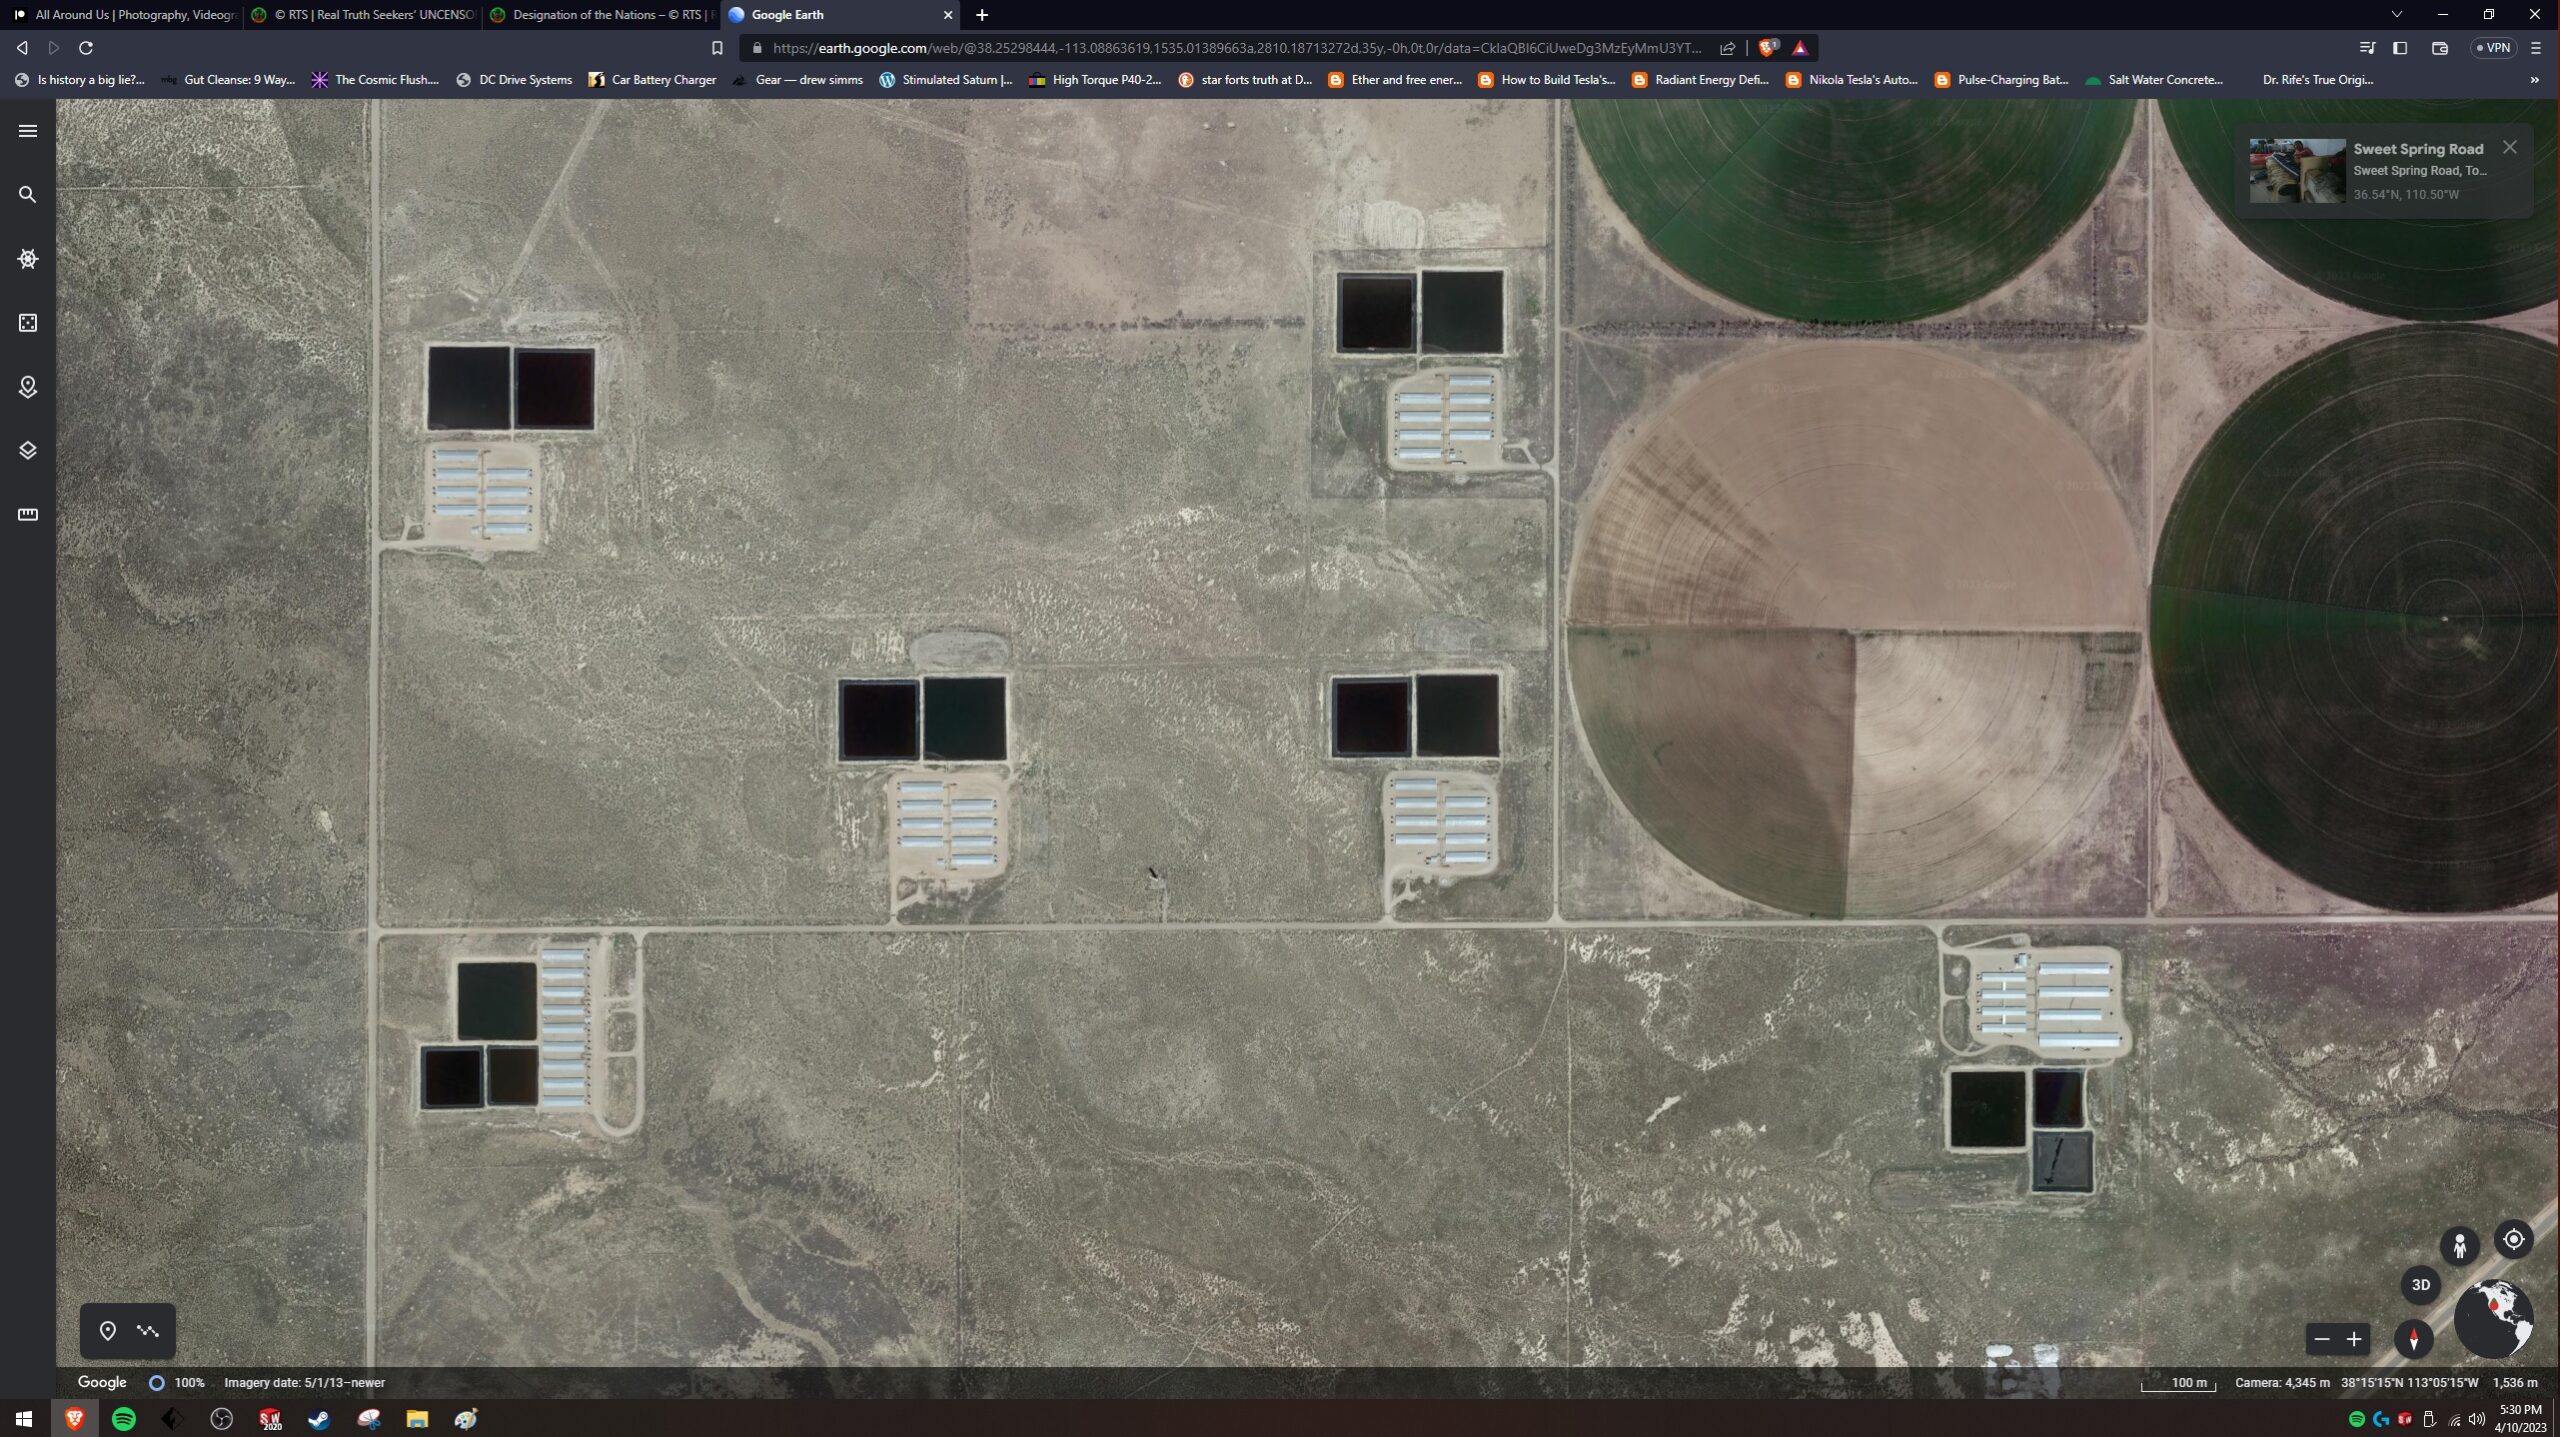This screenshot has height=1437, width=2560.
Task: Open the tab search dropdown arrow
Action: 2396,15
